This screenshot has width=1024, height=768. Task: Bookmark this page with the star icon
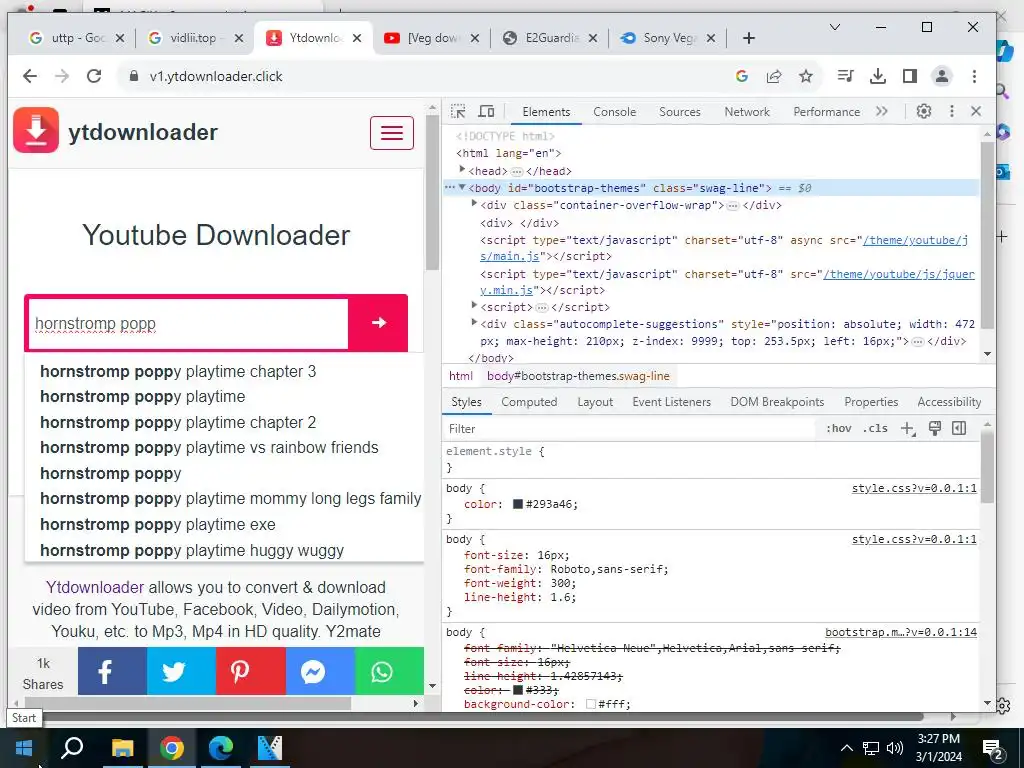click(x=806, y=76)
